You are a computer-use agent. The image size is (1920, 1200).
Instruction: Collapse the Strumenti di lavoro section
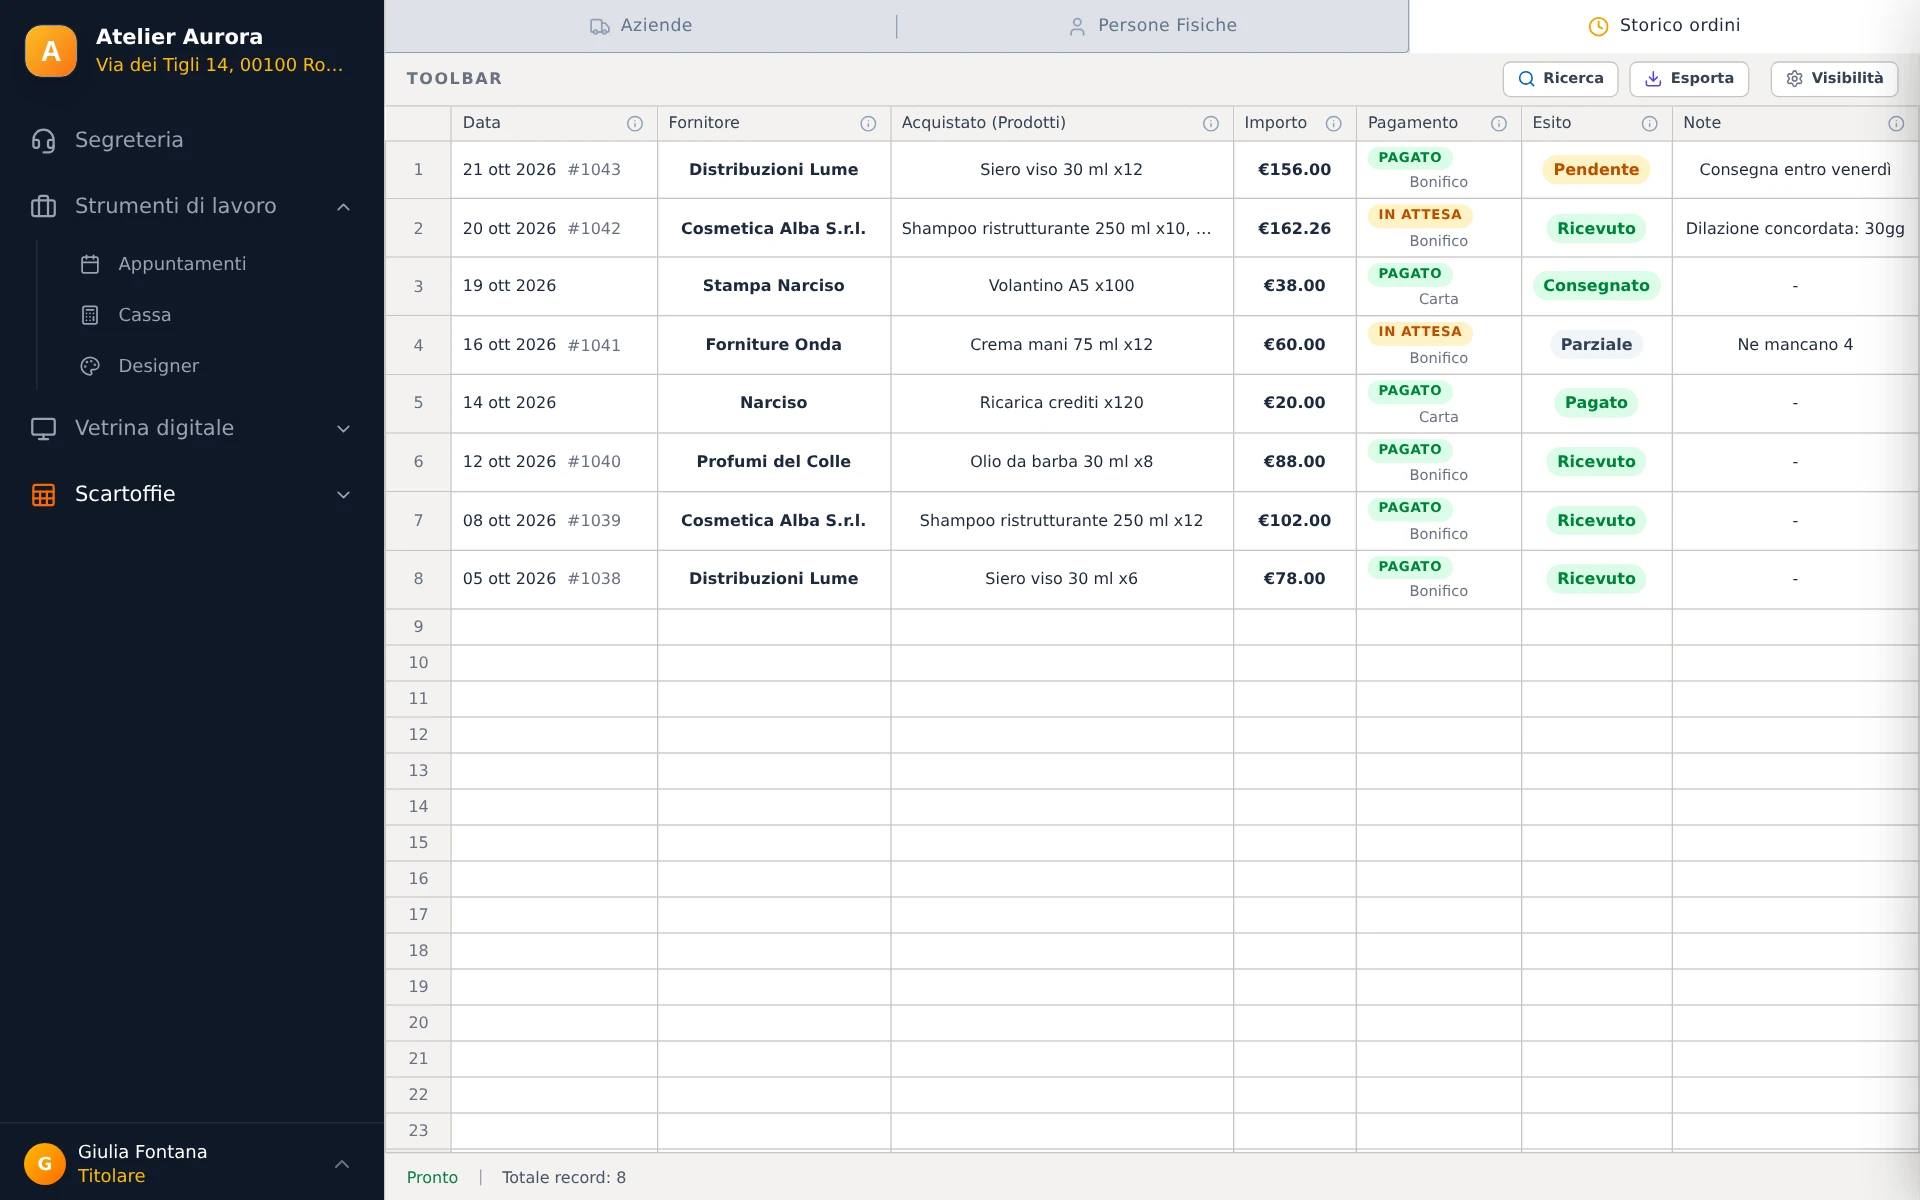[x=343, y=207]
